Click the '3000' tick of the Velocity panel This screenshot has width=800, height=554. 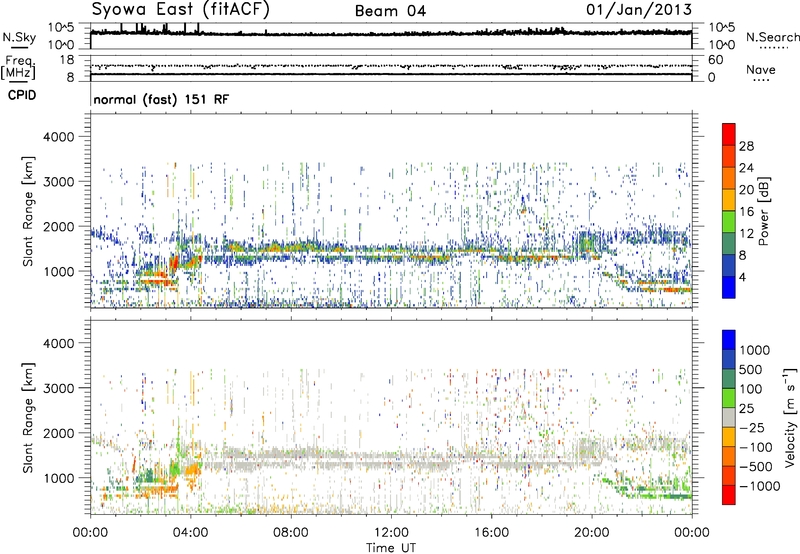(x=59, y=388)
